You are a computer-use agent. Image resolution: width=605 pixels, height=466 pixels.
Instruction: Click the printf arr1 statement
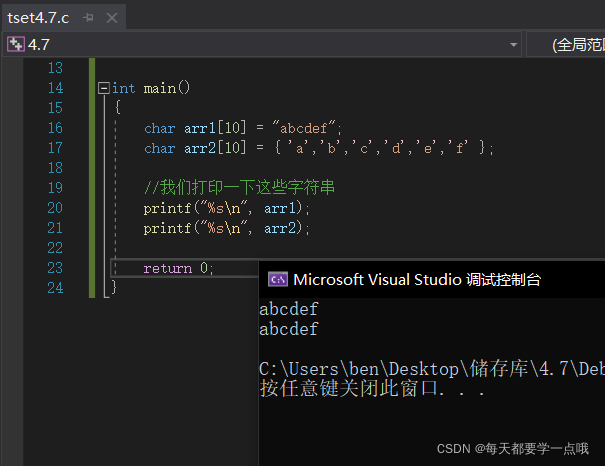click(x=227, y=208)
